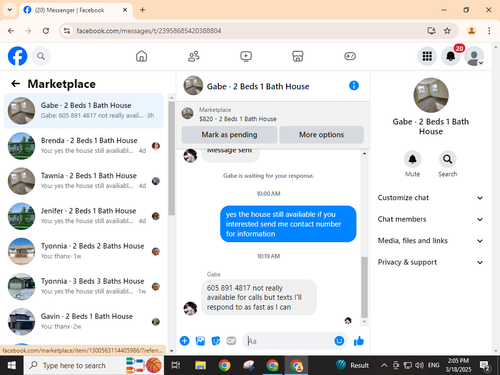This screenshot has width=500, height=375.
Task: View site information icon in address bar
Action: (x=67, y=31)
